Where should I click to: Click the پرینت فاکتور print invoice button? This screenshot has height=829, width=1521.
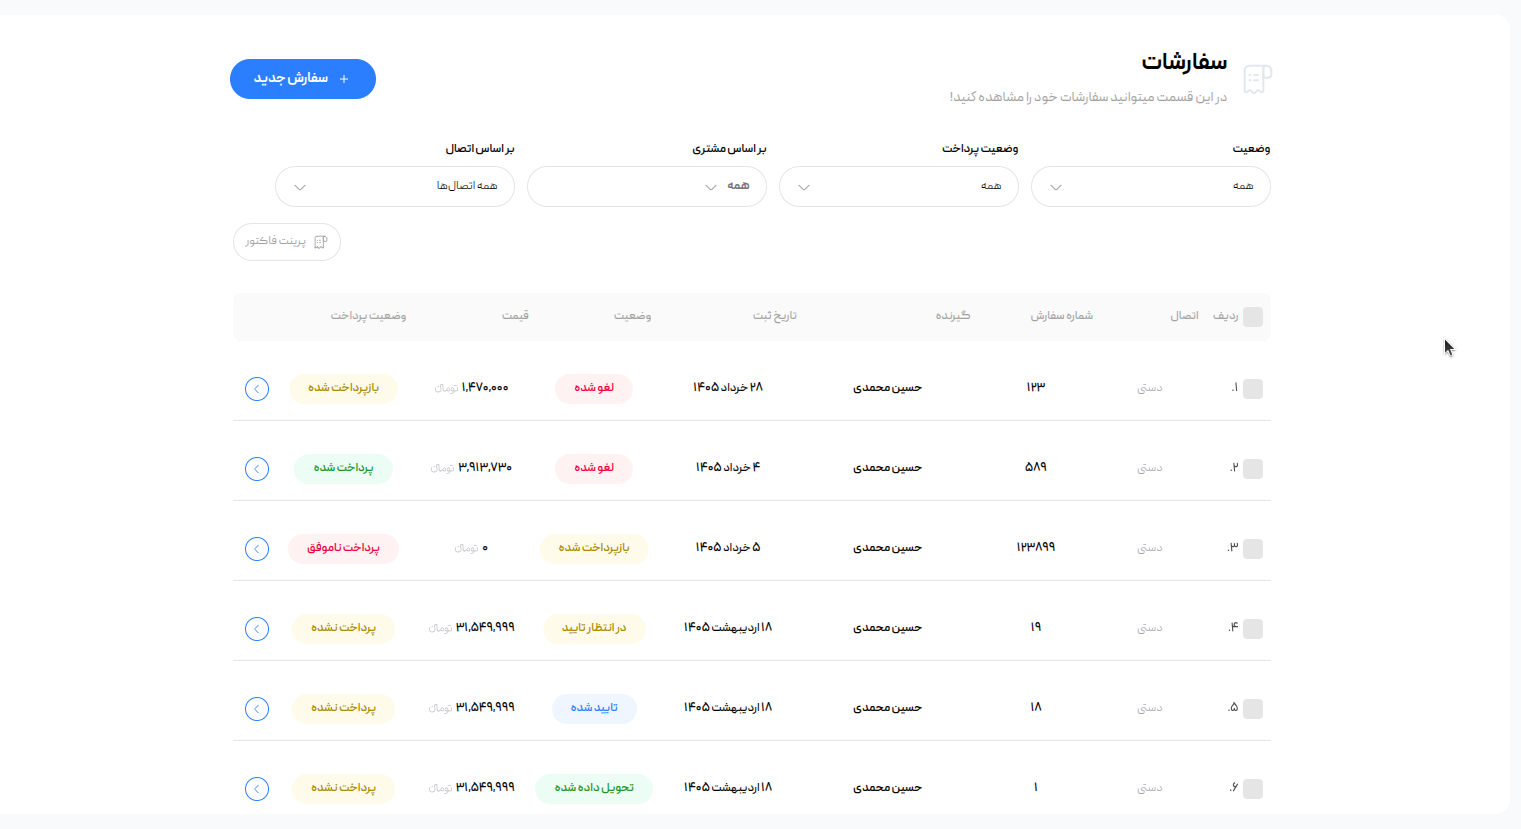tap(287, 242)
